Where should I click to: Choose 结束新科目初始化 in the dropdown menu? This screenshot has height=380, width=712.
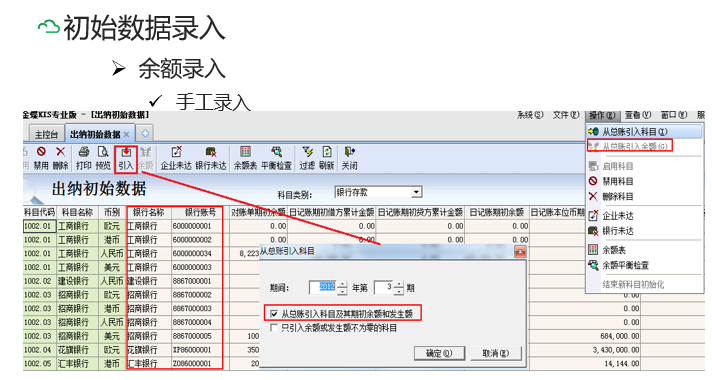point(644,284)
